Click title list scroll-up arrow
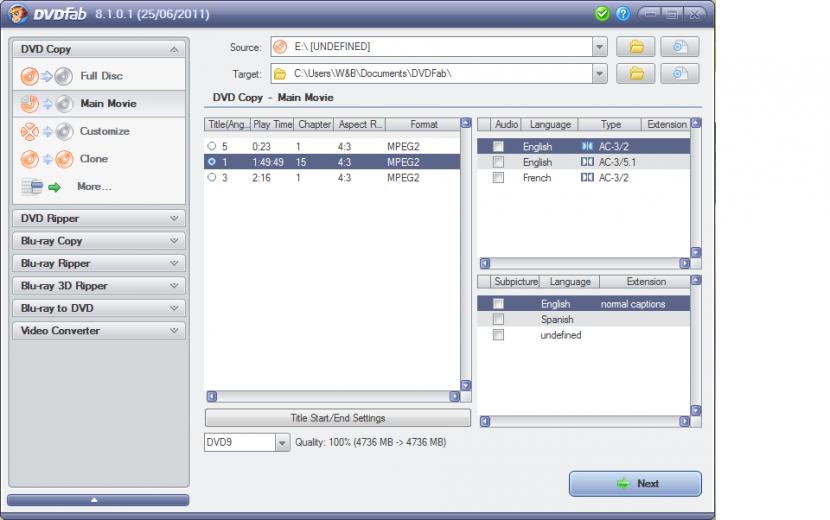 click(x=466, y=123)
